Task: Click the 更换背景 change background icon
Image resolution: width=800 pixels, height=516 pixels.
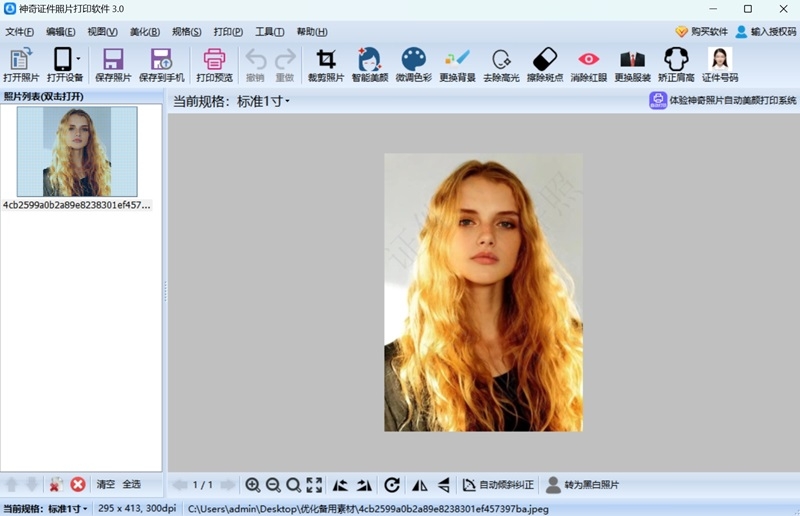Action: (x=457, y=60)
